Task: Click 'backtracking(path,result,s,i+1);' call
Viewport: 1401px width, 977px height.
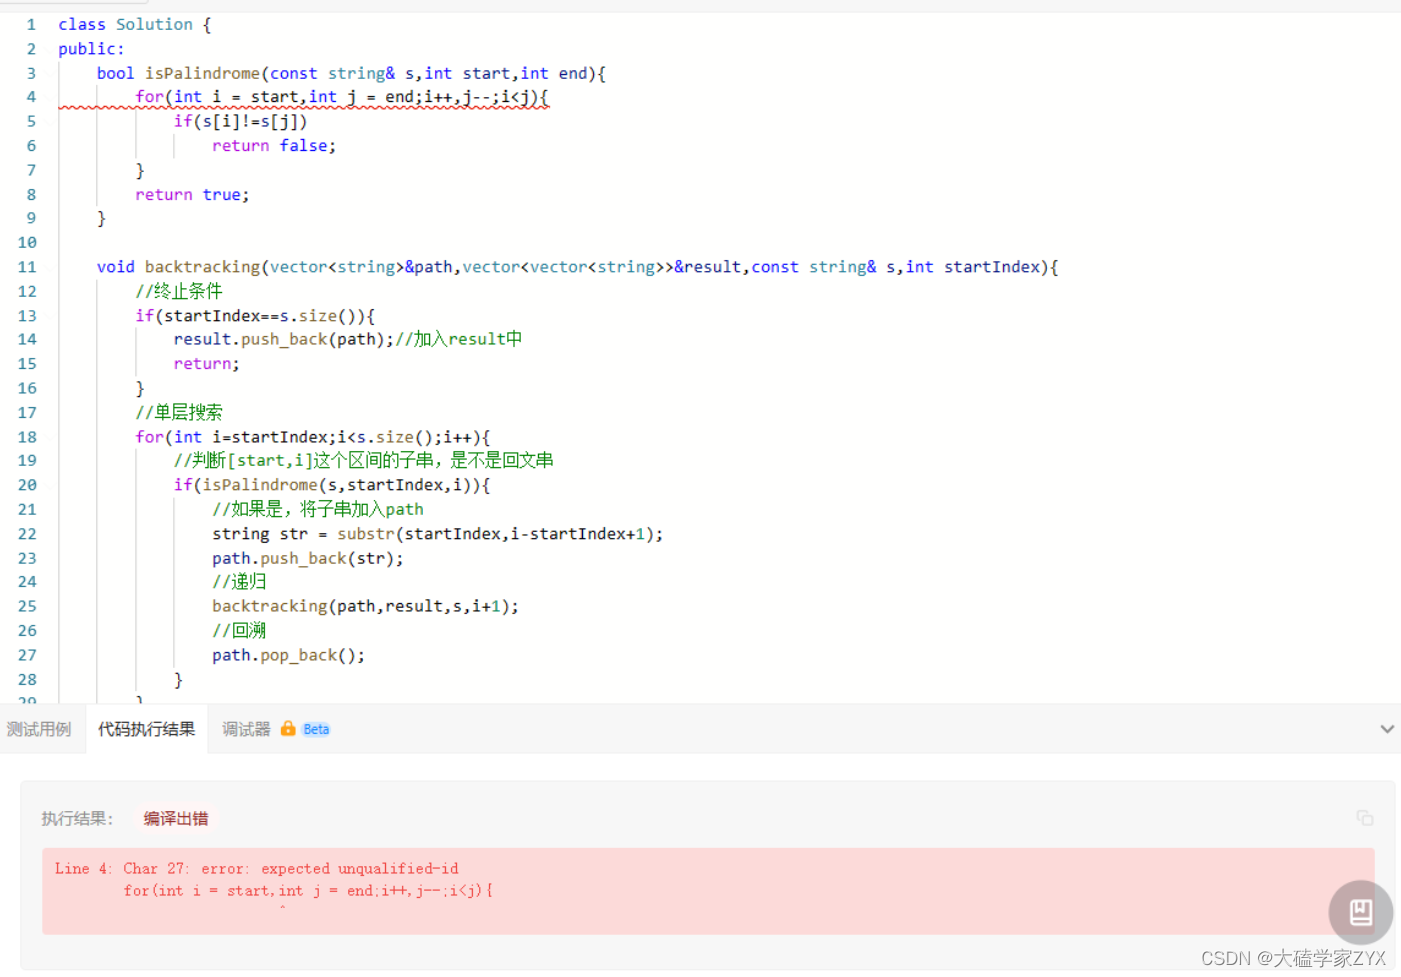Action: point(365,606)
